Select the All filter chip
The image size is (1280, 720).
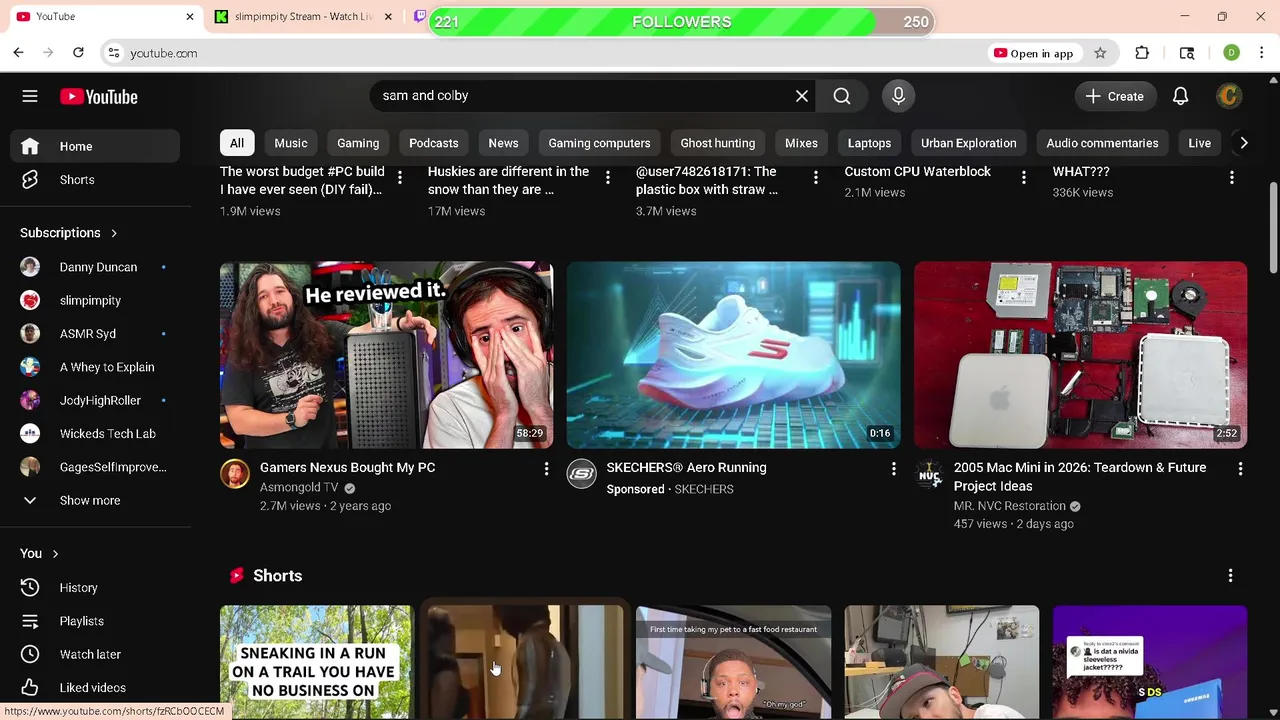[237, 143]
